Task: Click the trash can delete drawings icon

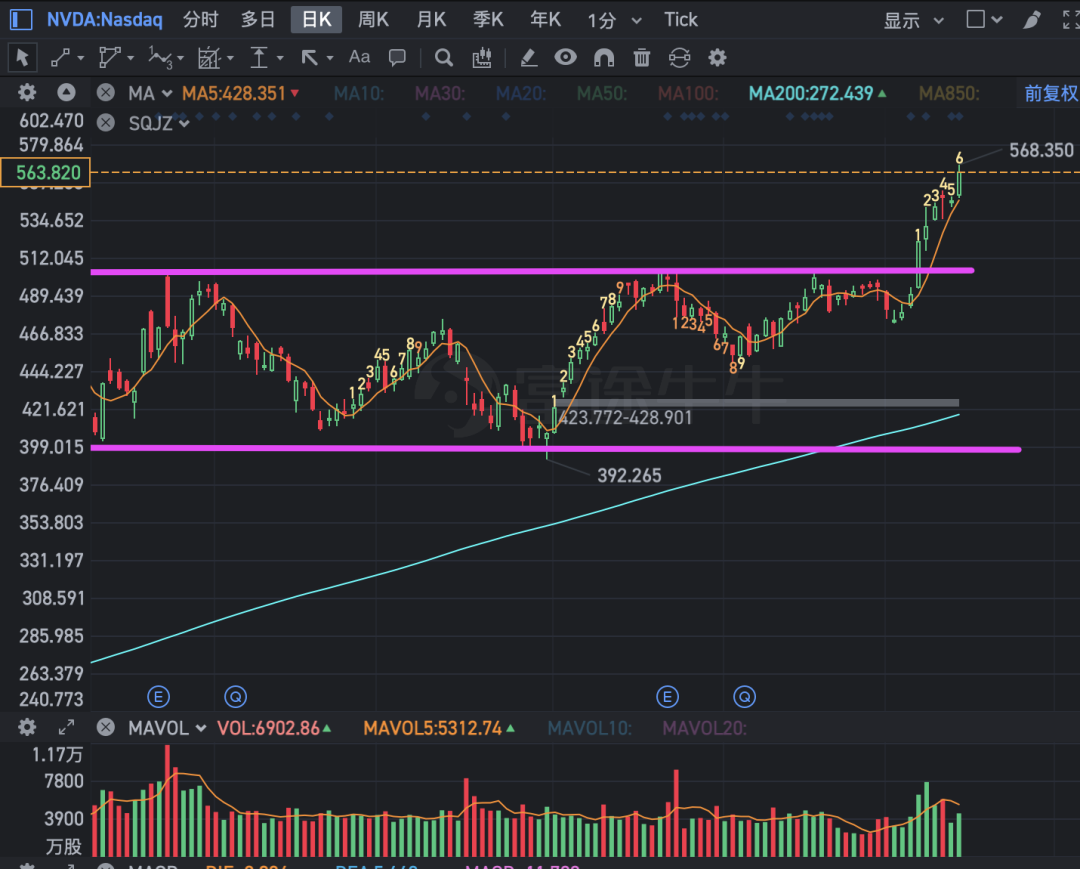Action: [x=642, y=58]
